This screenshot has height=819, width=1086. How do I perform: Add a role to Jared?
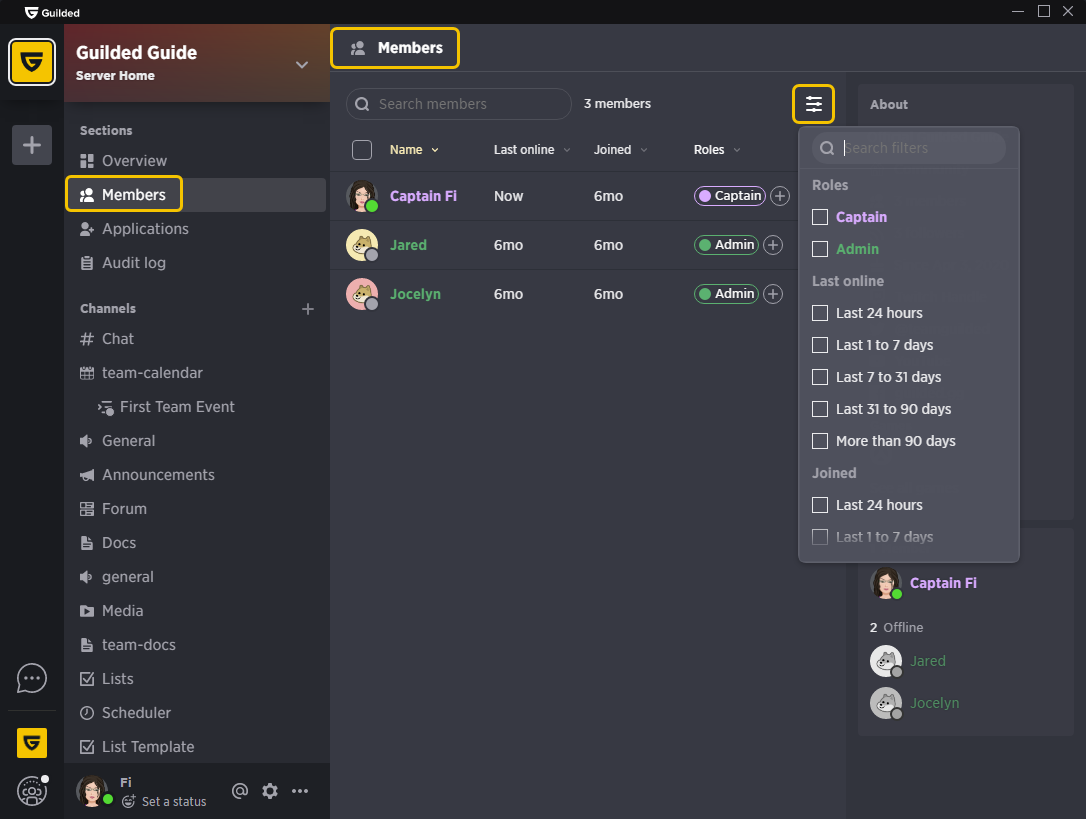[773, 245]
